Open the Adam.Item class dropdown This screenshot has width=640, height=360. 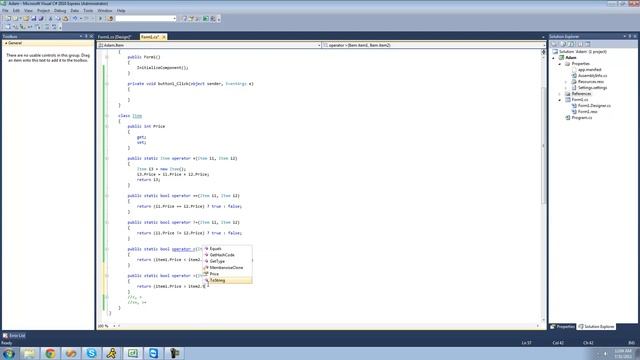click(209, 45)
